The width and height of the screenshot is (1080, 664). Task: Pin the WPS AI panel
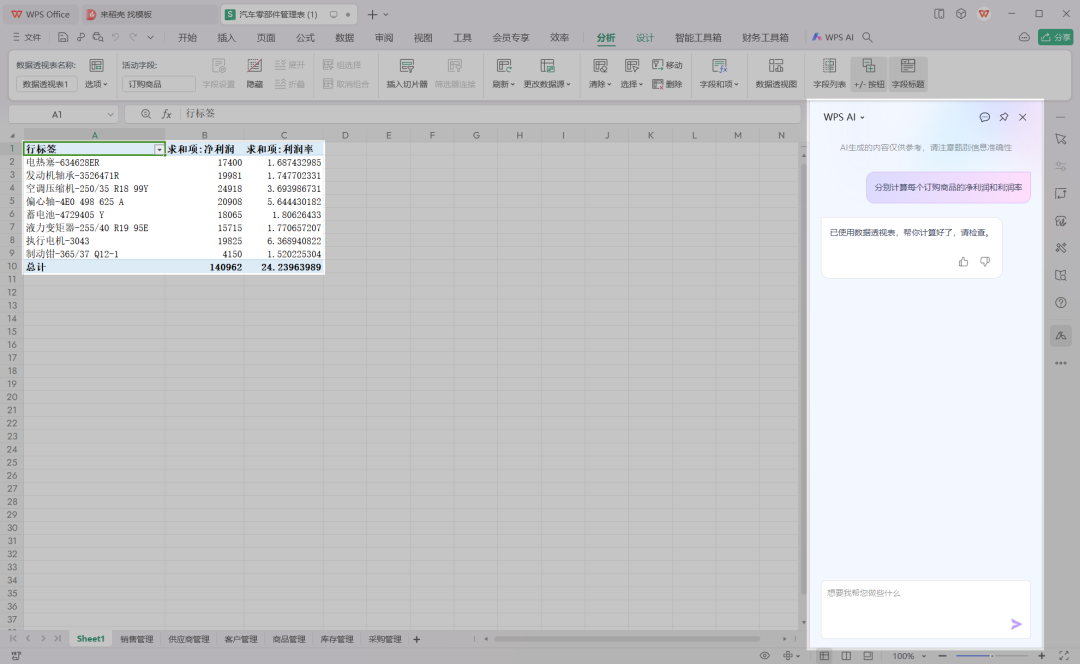point(1004,117)
